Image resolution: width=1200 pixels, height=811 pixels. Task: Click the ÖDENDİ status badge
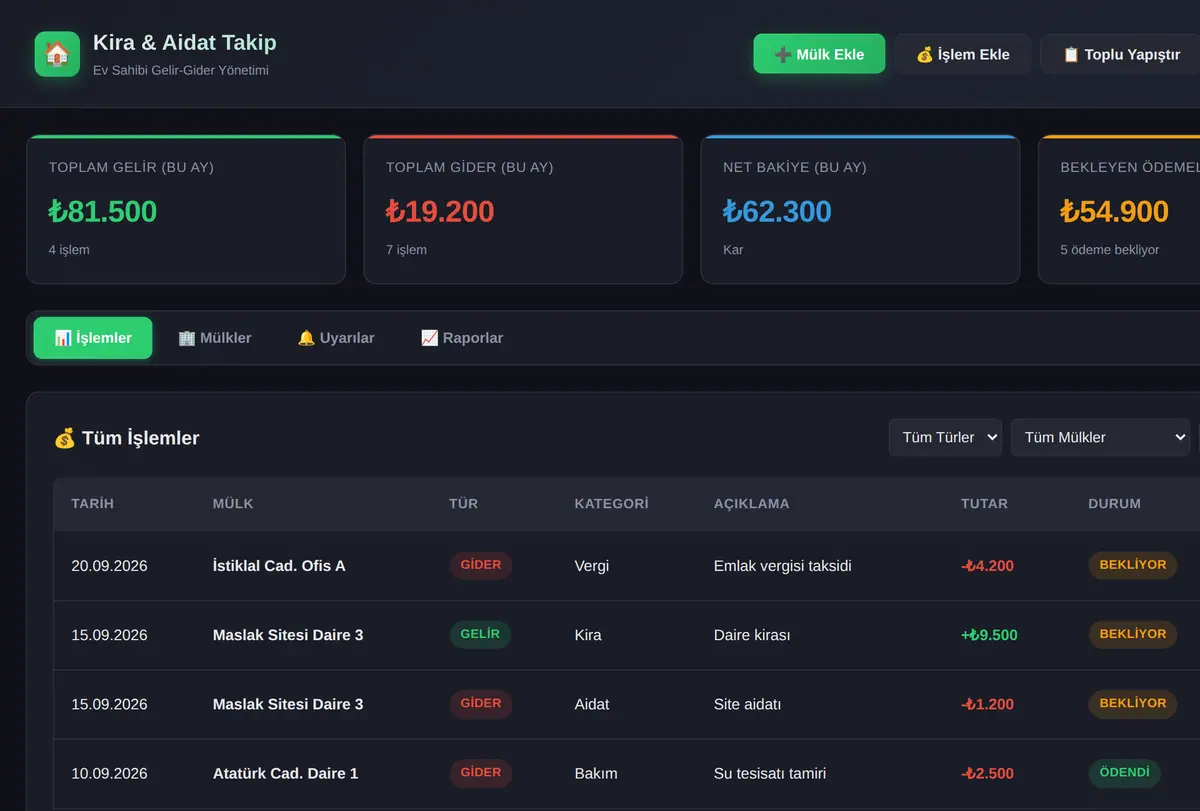(x=1125, y=772)
